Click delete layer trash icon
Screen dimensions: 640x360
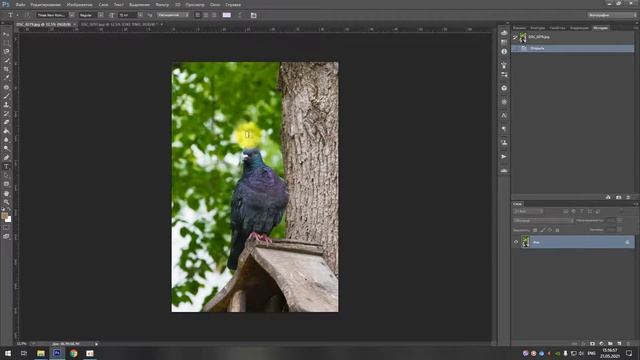(x=628, y=344)
